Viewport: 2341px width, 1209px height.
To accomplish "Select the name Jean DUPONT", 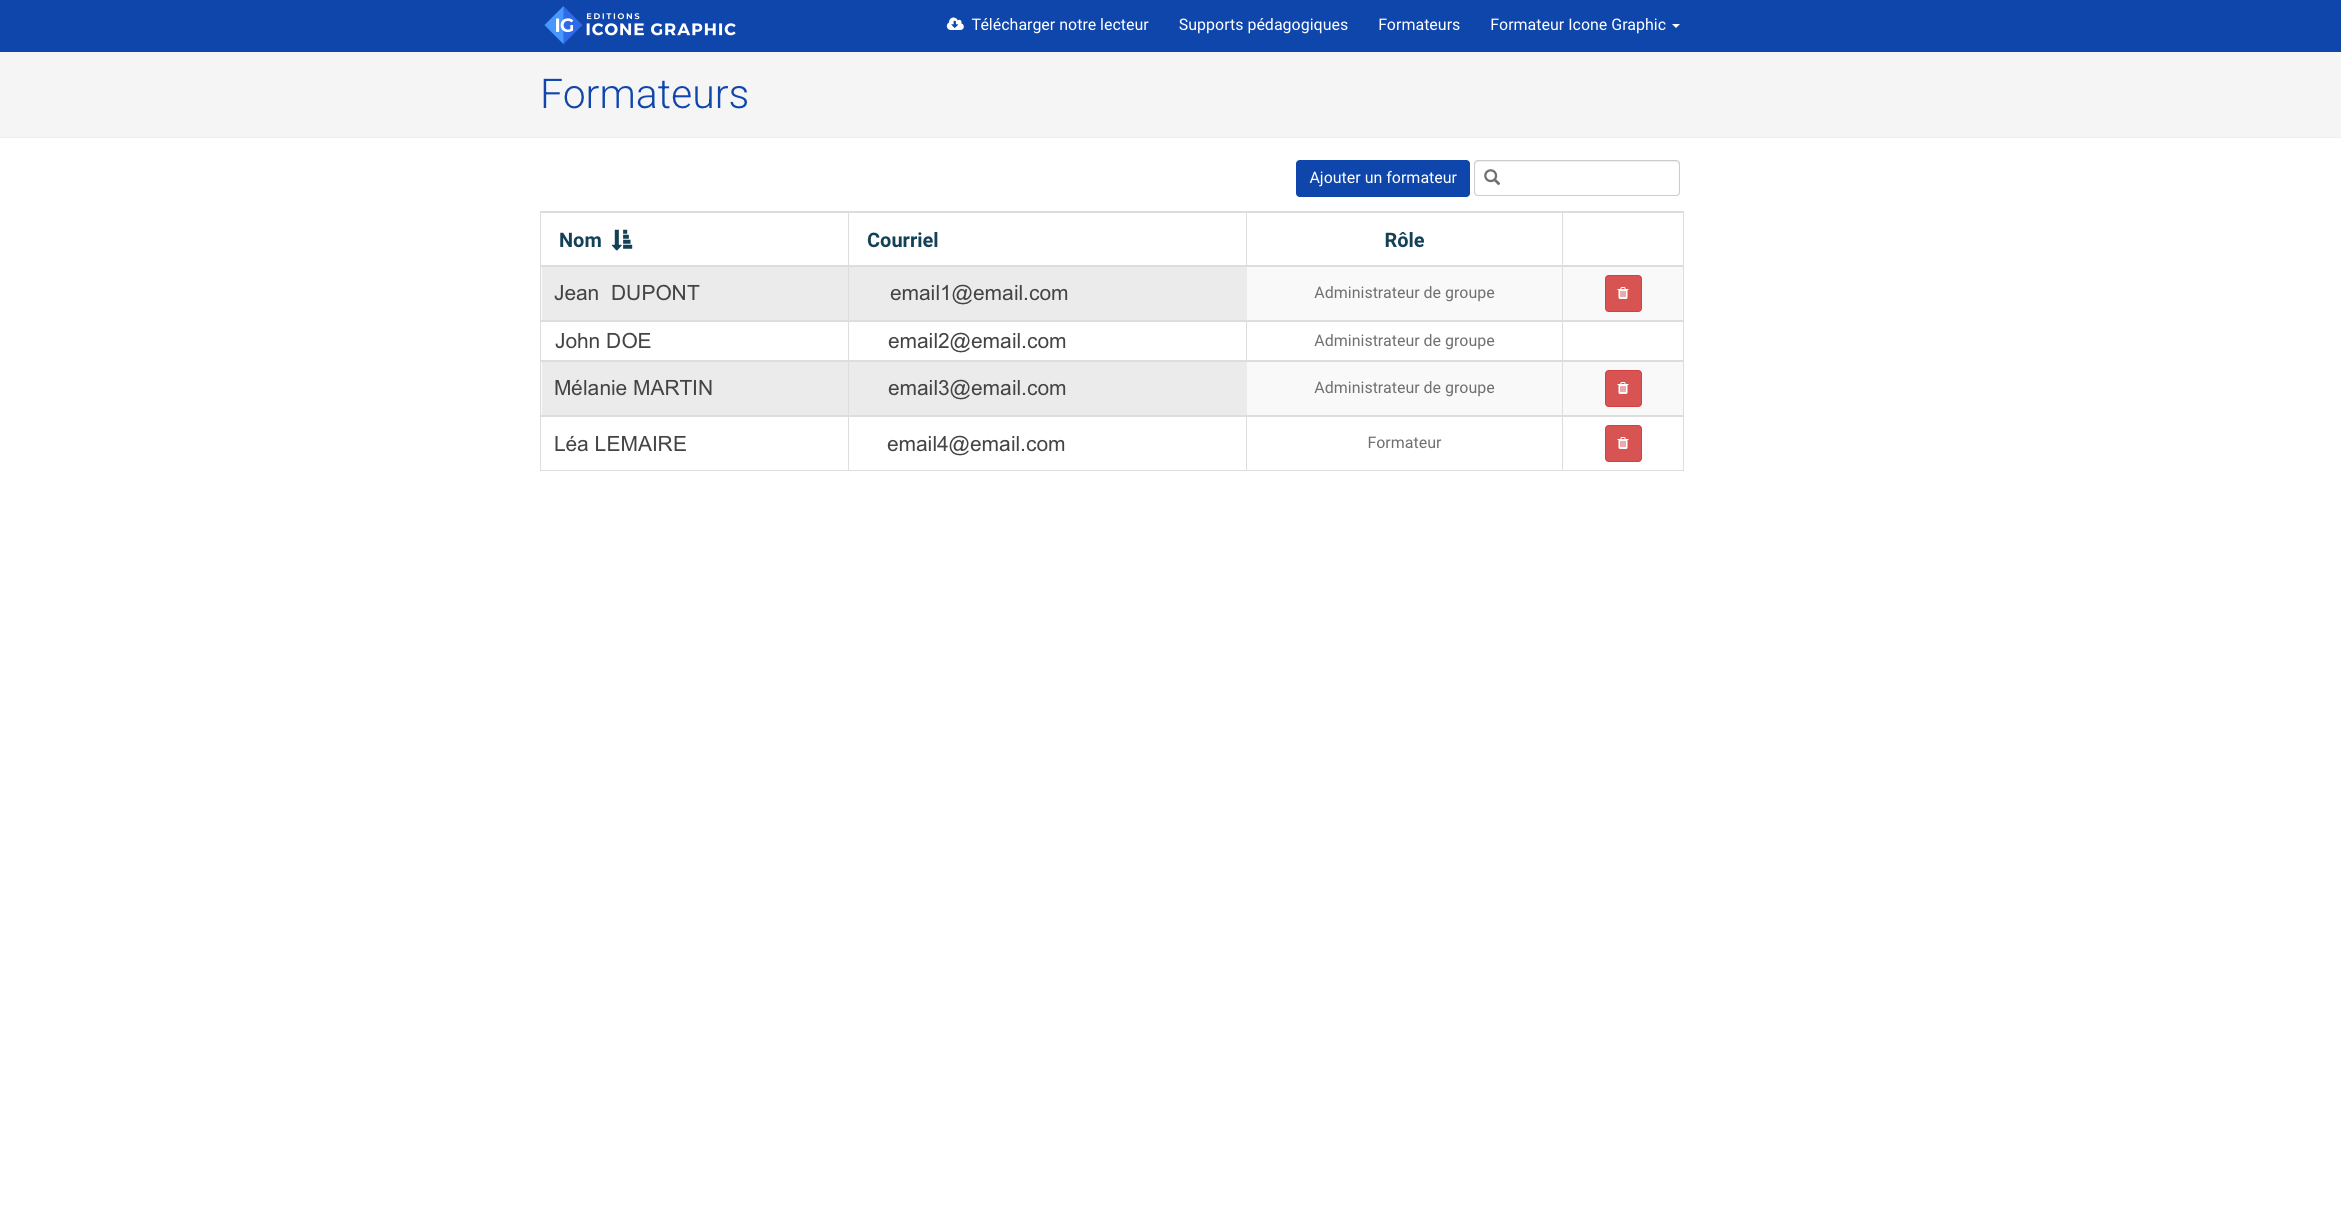I will (627, 293).
